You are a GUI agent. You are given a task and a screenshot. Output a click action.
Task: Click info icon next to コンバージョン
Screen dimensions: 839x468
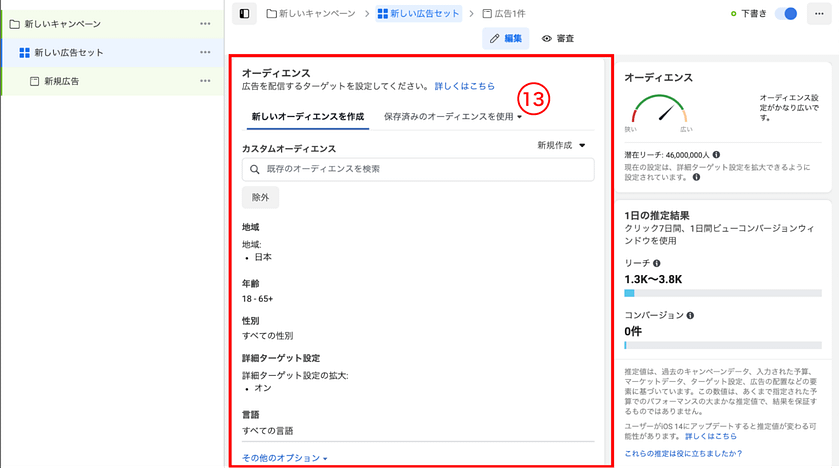(x=691, y=315)
